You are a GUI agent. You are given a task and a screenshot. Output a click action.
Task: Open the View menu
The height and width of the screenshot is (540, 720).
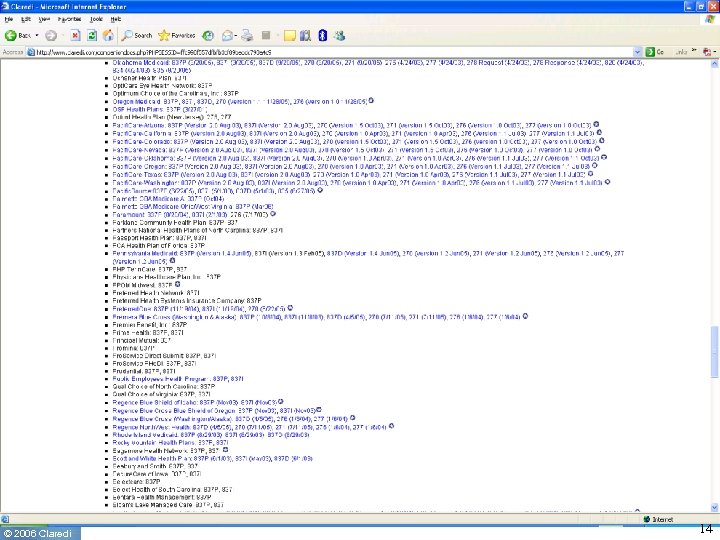click(44, 19)
